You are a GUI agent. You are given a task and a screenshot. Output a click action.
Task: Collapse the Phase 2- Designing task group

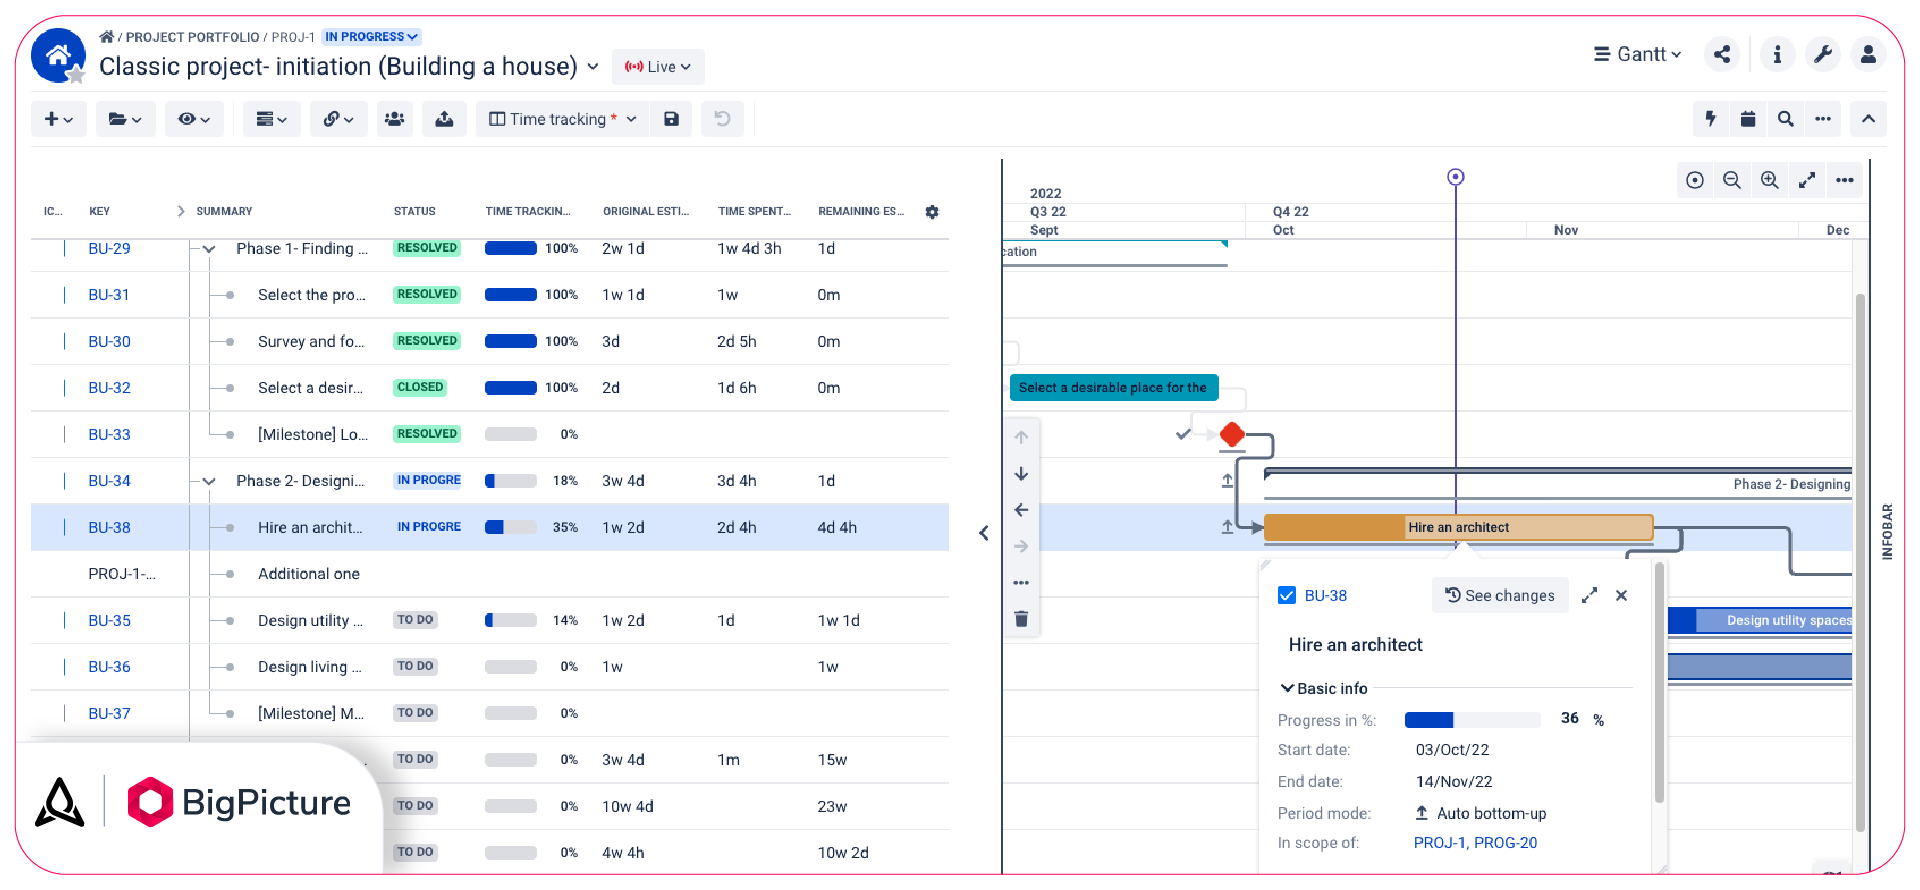coord(209,481)
